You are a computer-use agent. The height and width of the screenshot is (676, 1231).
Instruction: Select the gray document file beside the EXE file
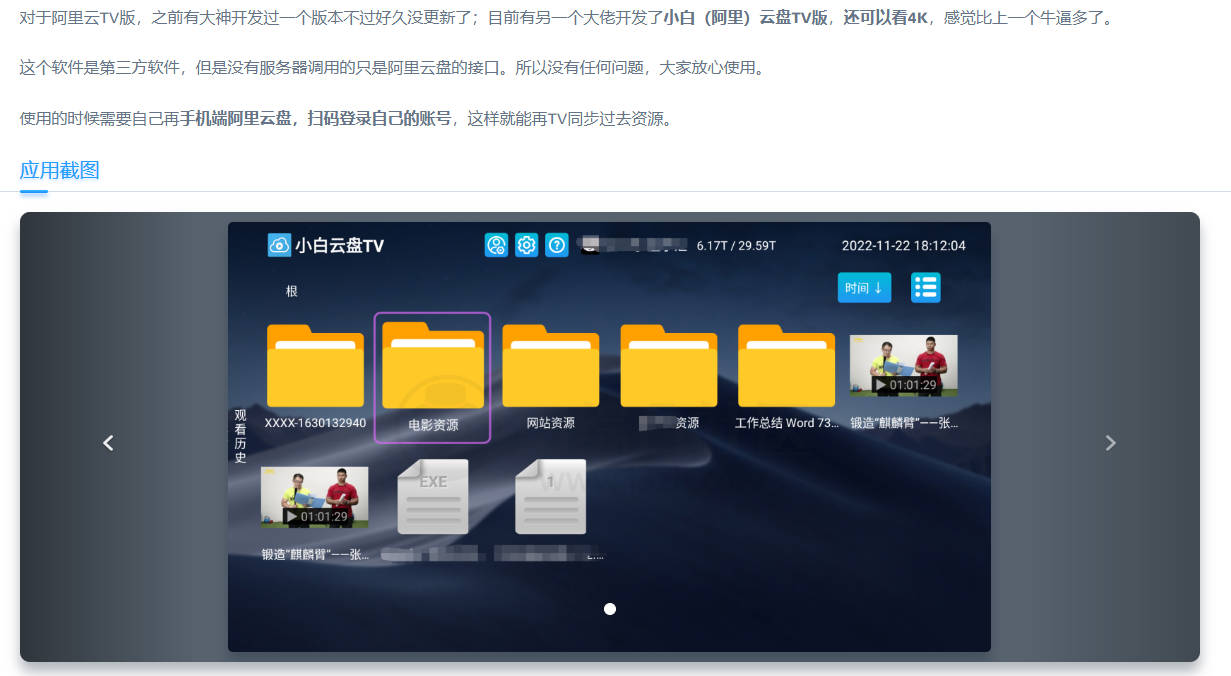click(x=550, y=497)
